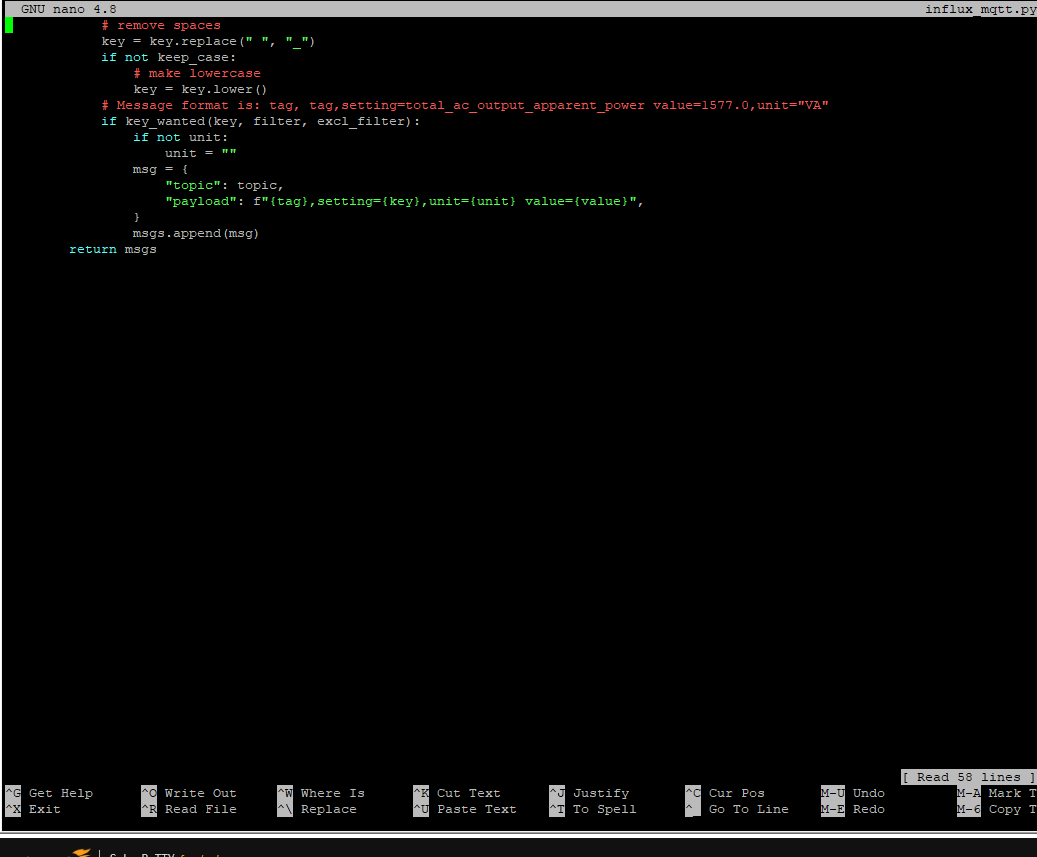This screenshot has height=857, width=1037.
Task: Click the 'if not unit:' line
Action: (x=181, y=137)
